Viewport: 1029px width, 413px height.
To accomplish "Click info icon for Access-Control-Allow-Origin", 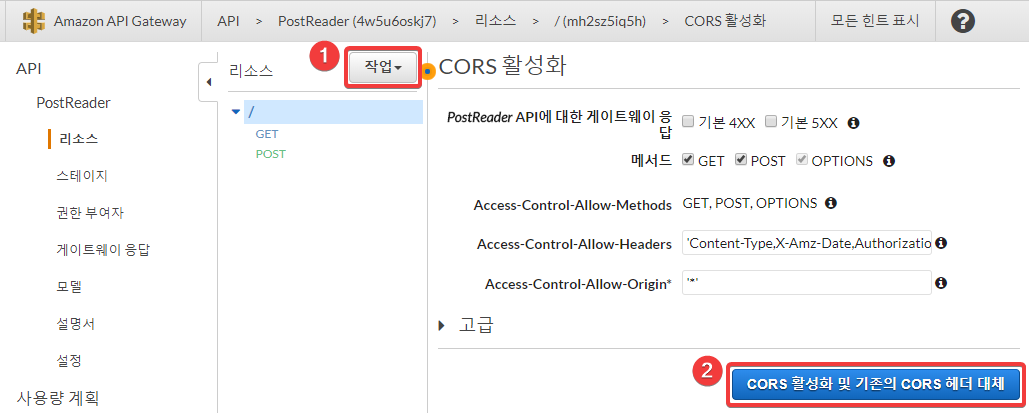I will [940, 283].
